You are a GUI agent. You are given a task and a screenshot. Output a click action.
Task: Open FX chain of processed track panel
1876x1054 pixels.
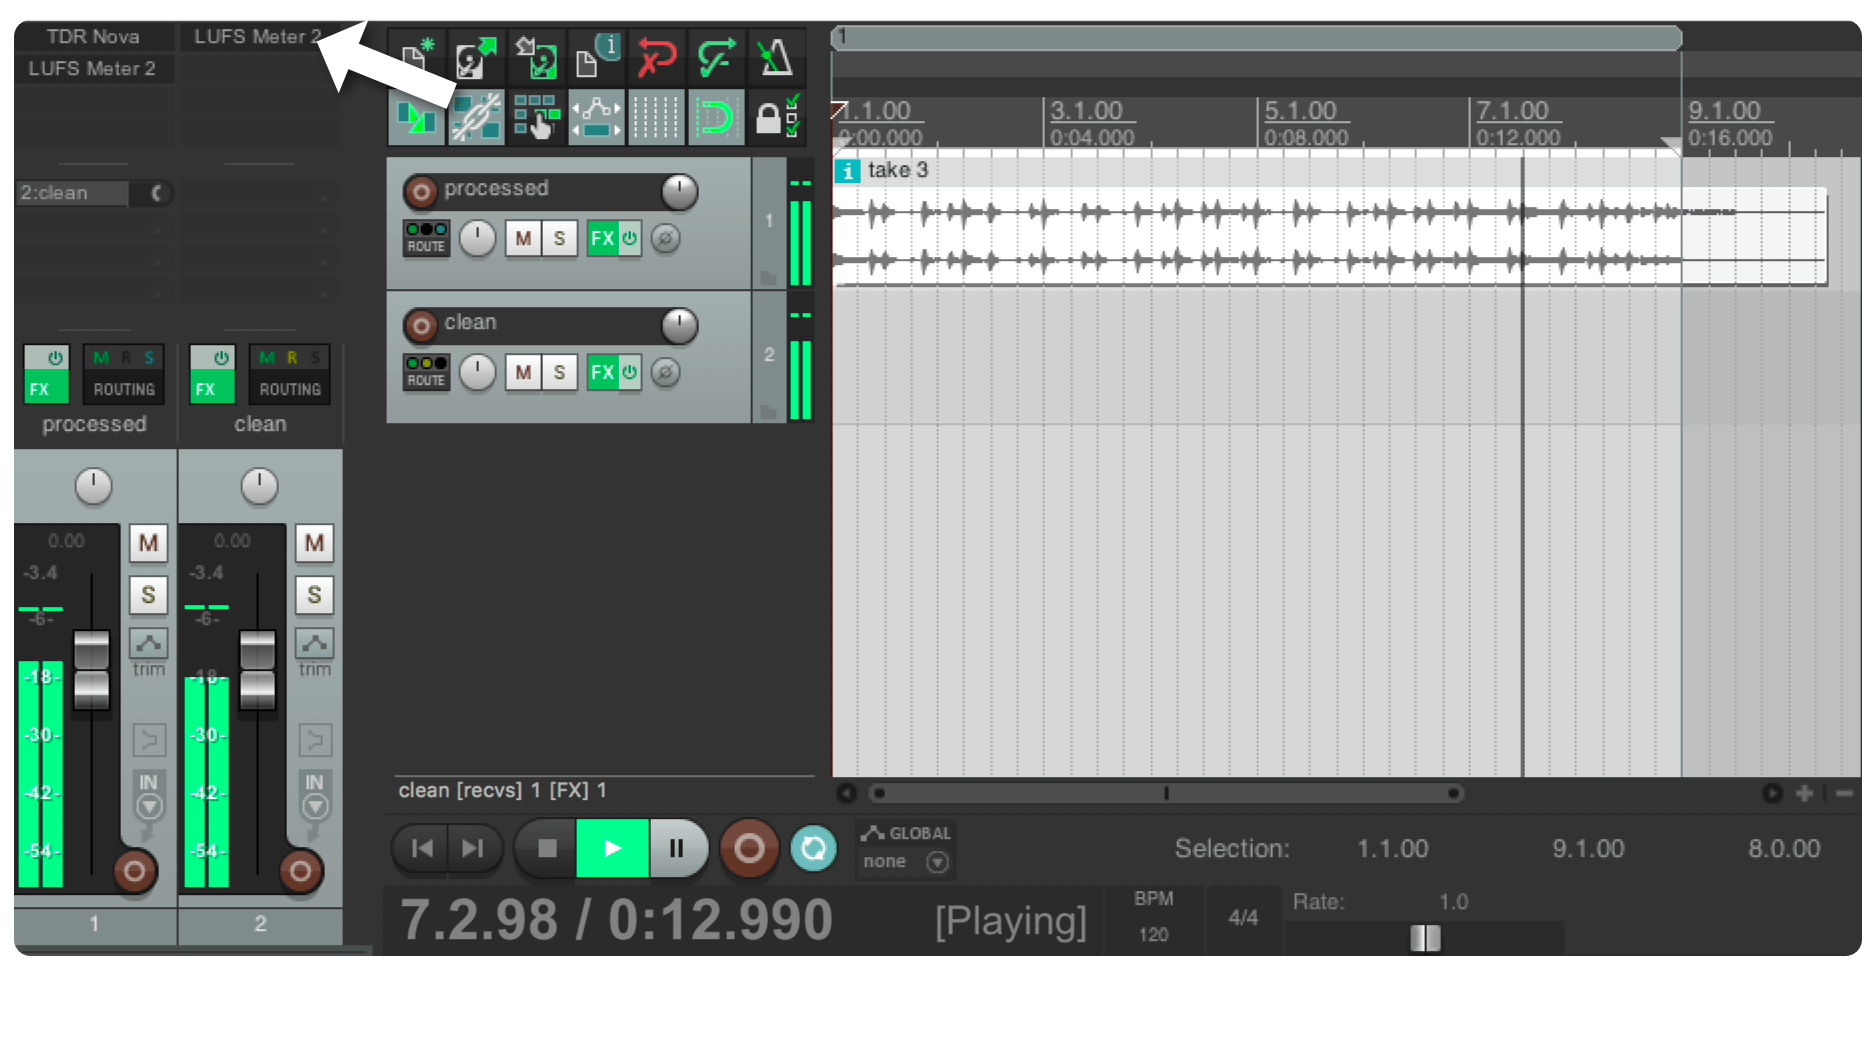(x=602, y=238)
